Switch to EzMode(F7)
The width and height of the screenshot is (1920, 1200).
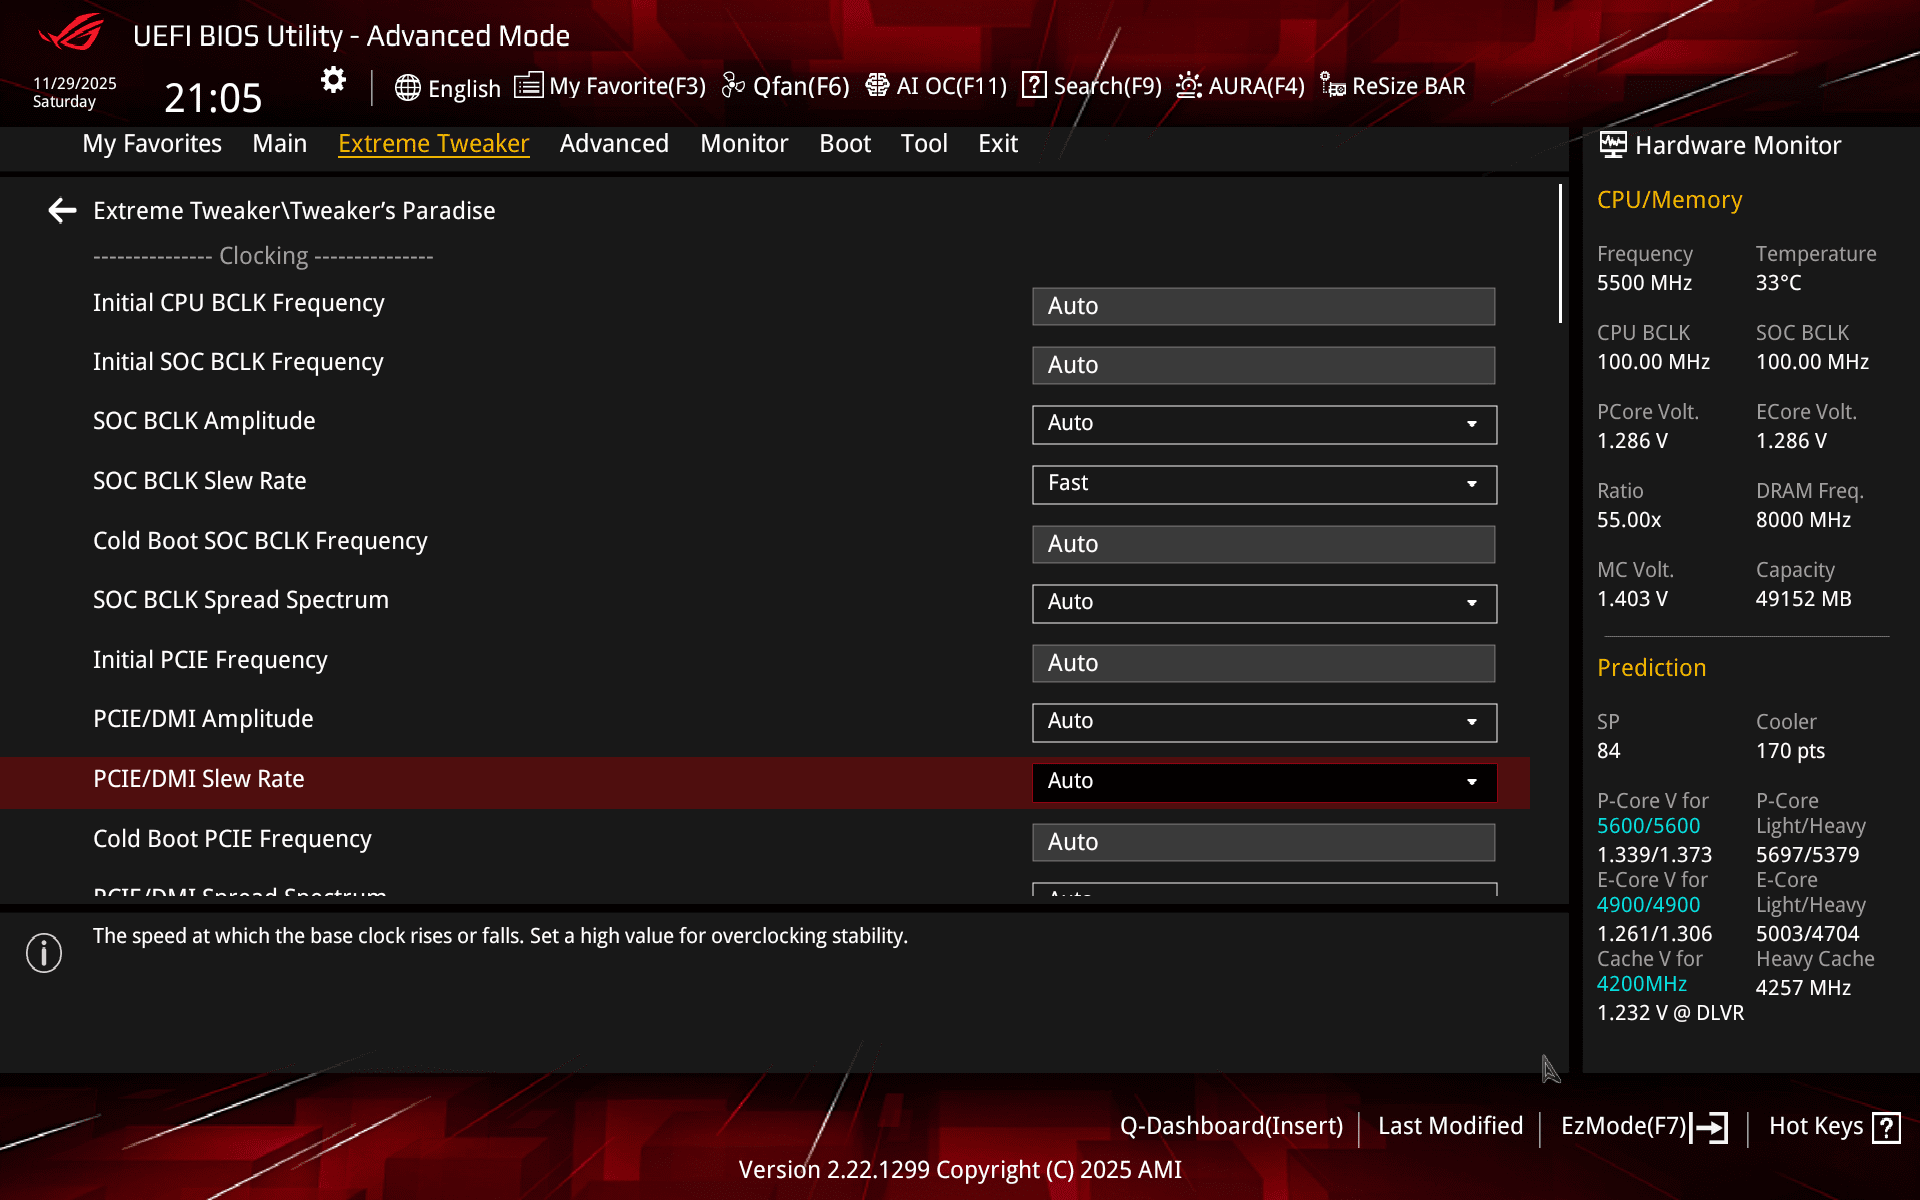pos(1643,1126)
